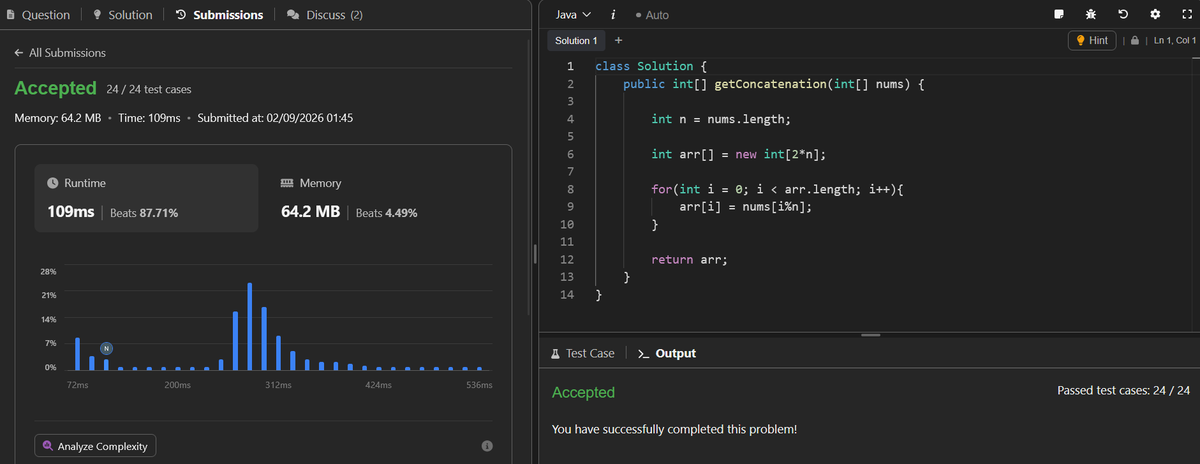
Task: Click the tallest bar in runtime histogram
Action: 249,326
